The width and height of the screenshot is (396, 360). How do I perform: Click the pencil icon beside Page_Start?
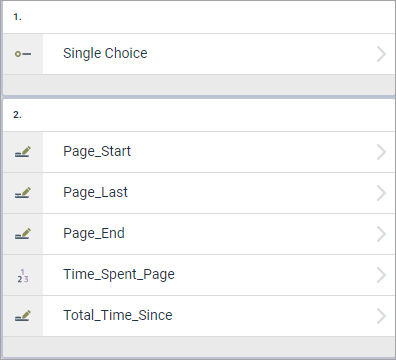23,152
